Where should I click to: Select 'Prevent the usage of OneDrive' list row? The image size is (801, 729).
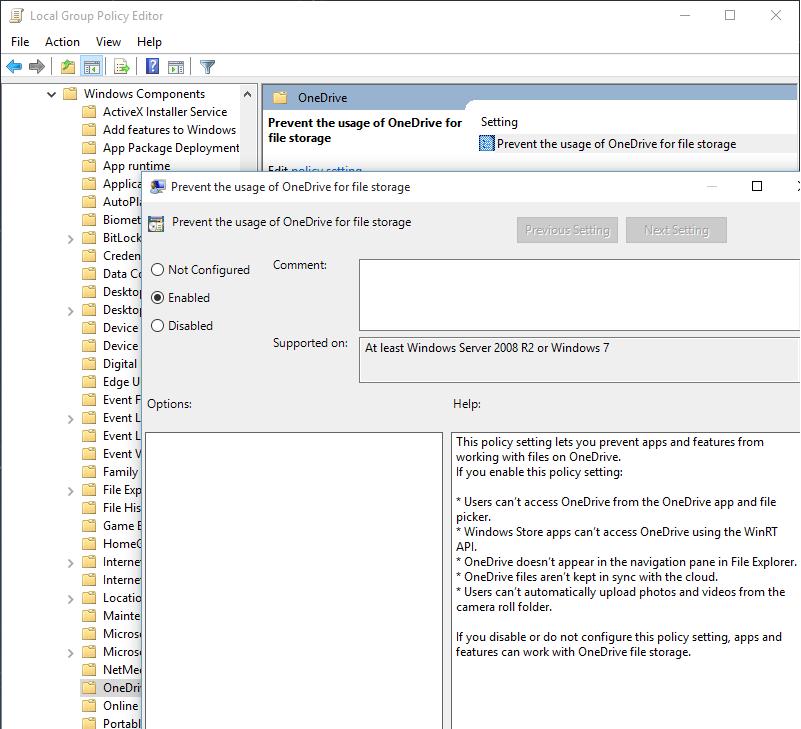tap(637, 144)
